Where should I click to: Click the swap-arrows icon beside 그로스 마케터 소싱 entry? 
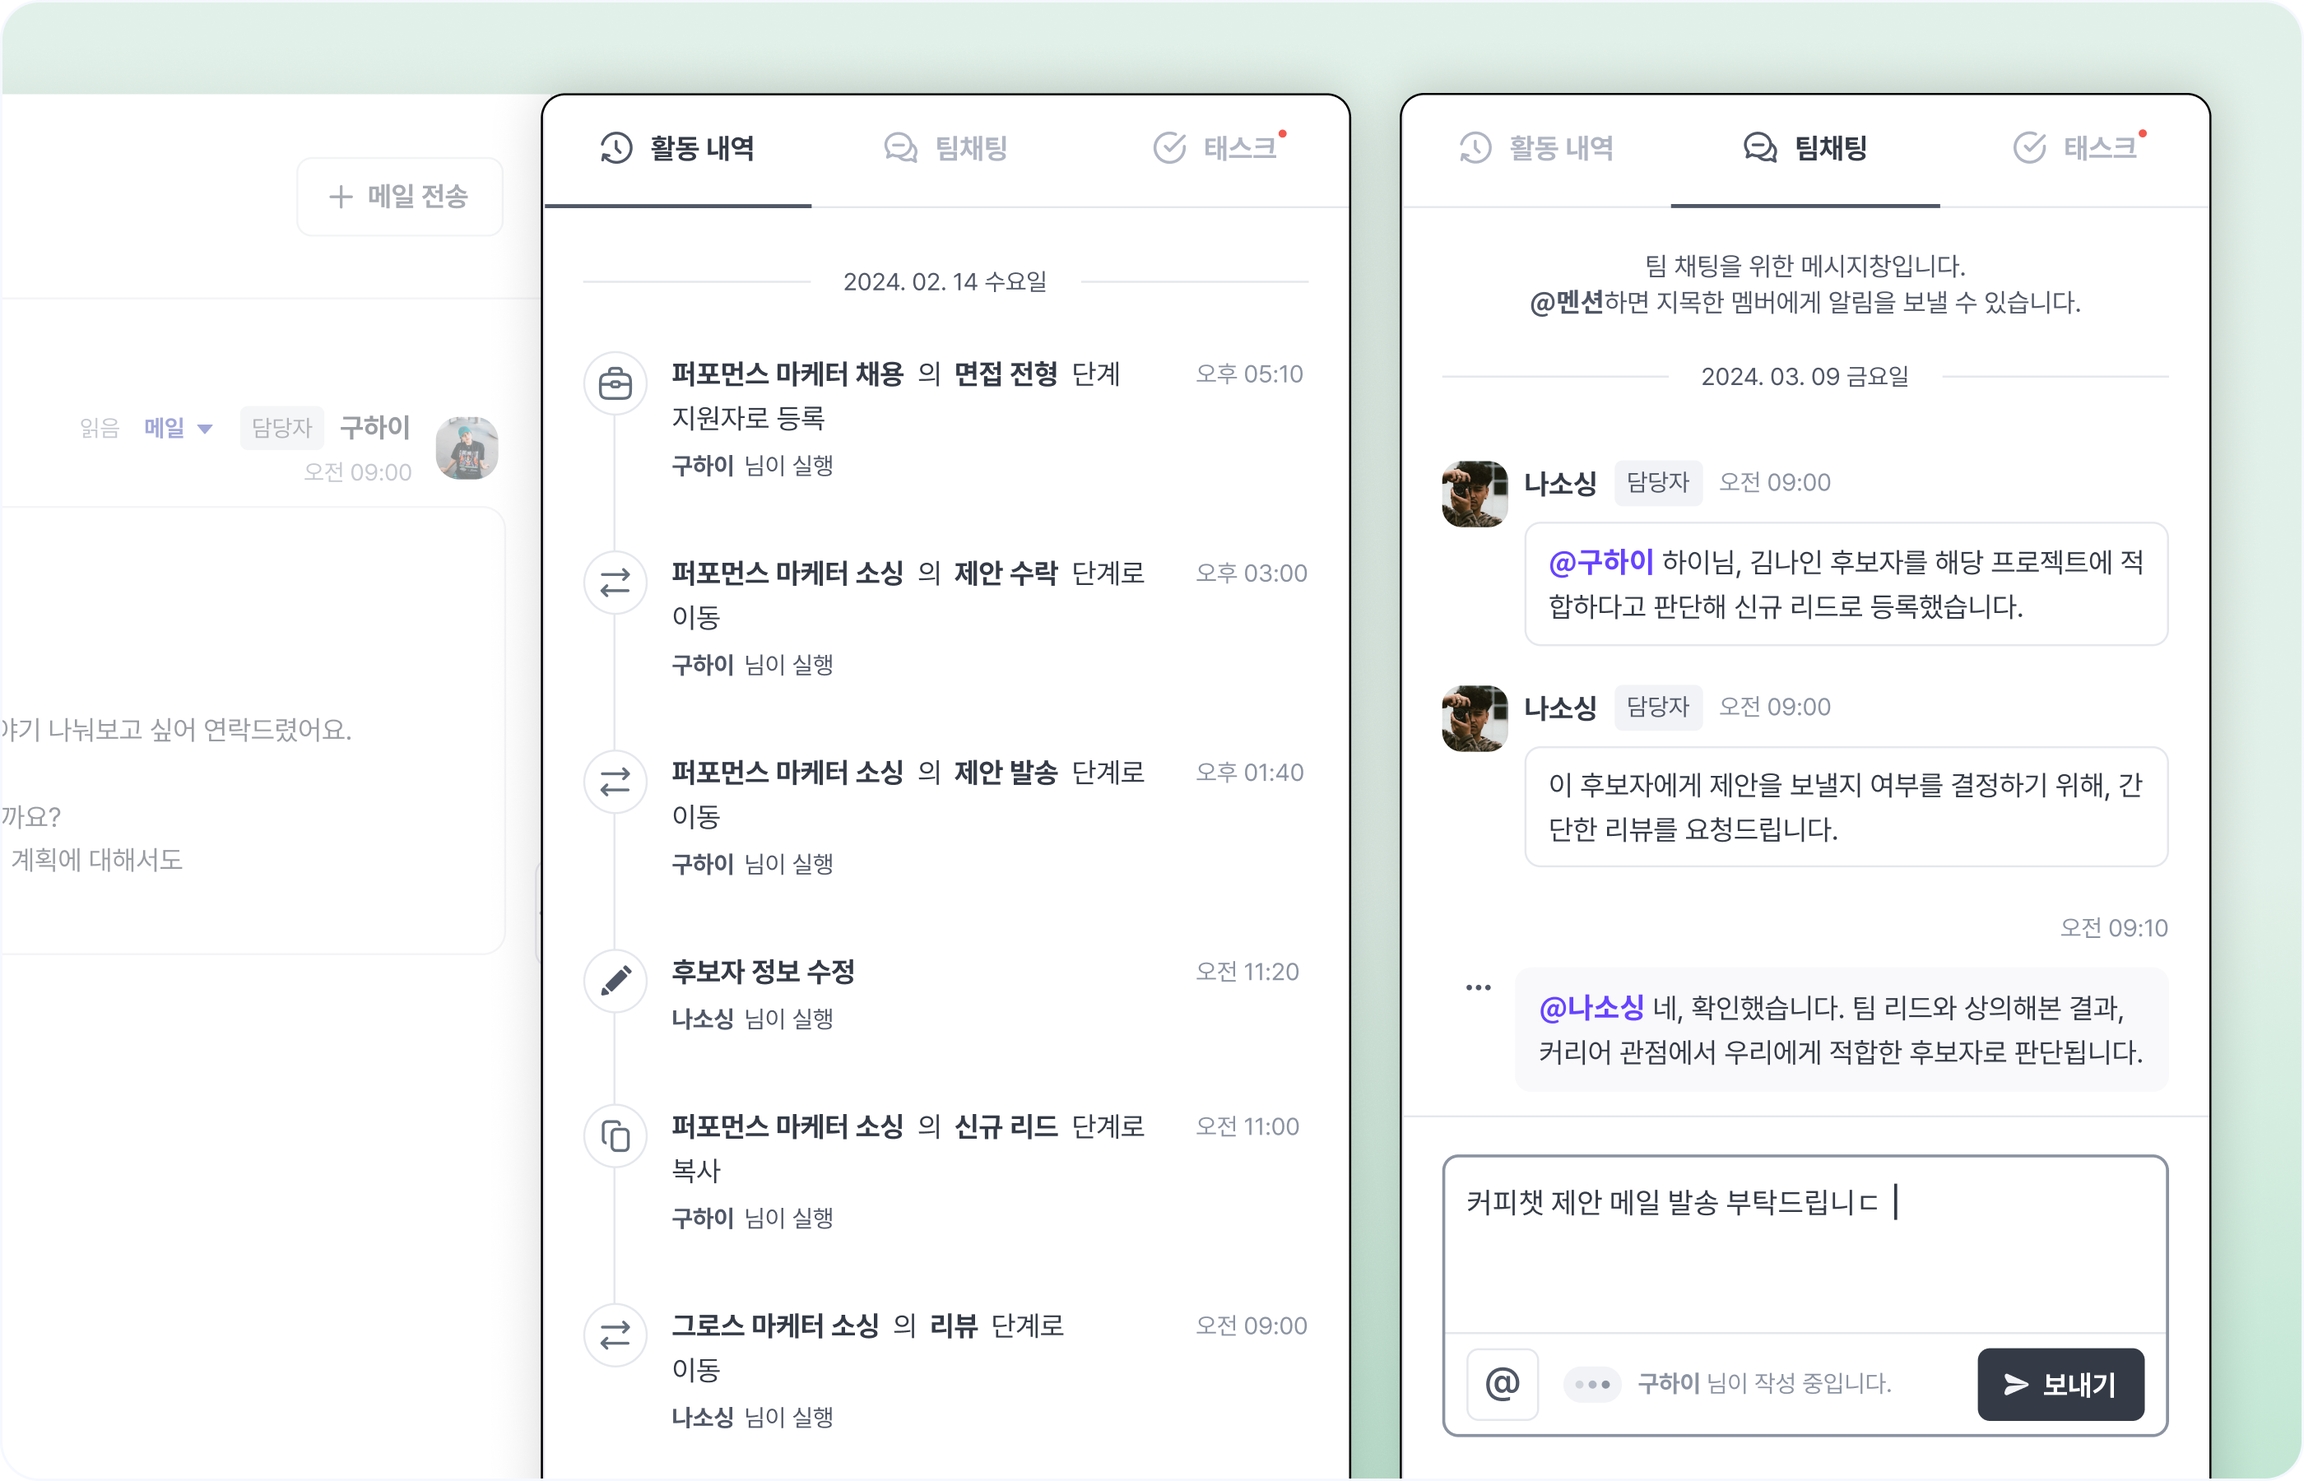(615, 1335)
